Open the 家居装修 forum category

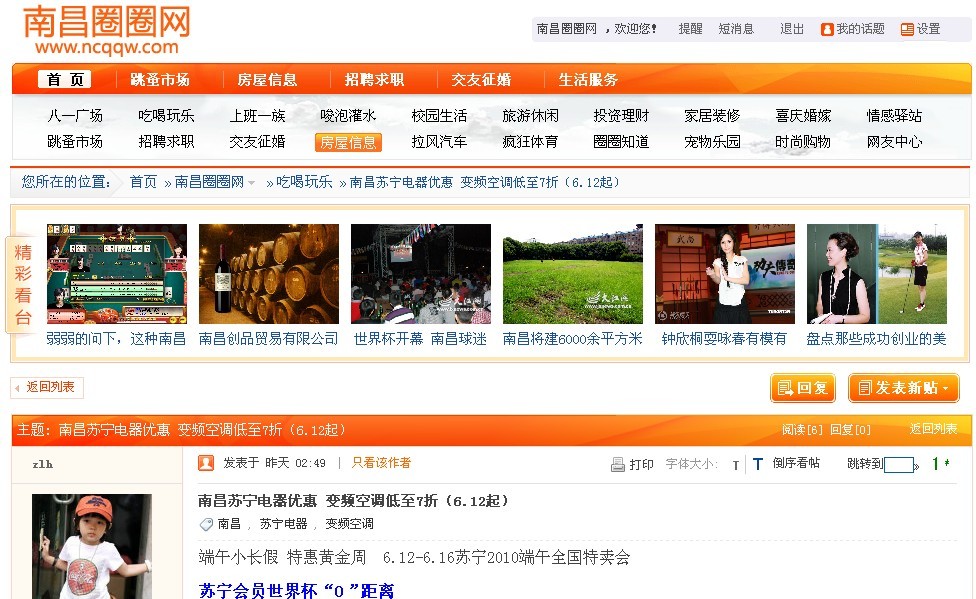[x=712, y=116]
